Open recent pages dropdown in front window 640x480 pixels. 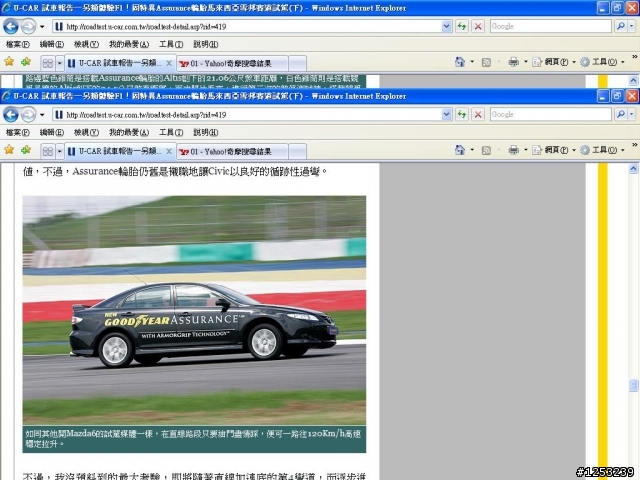tap(42, 115)
